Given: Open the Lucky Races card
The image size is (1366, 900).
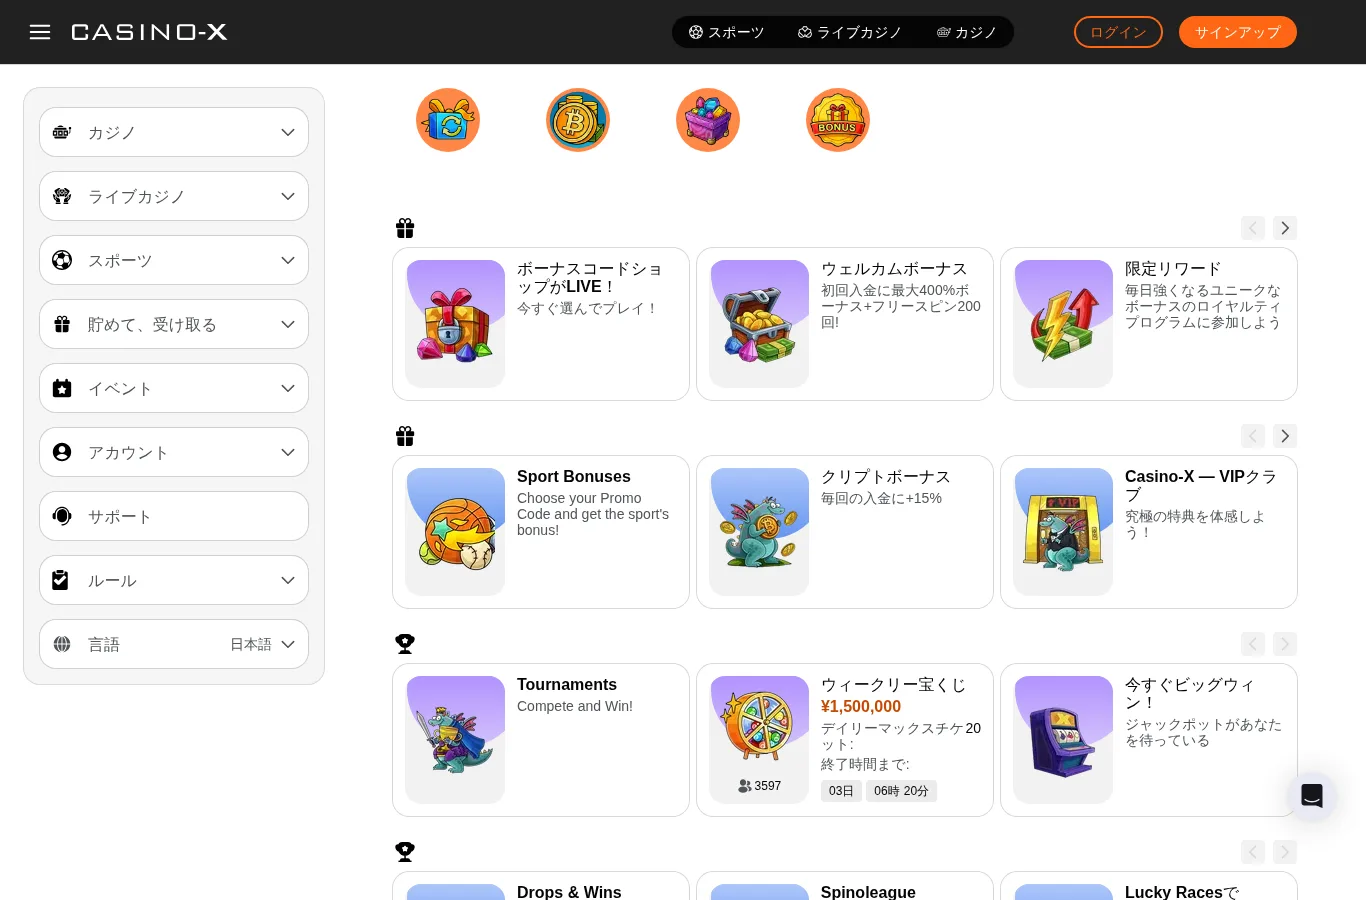Looking at the screenshot, I should (x=1149, y=886).
